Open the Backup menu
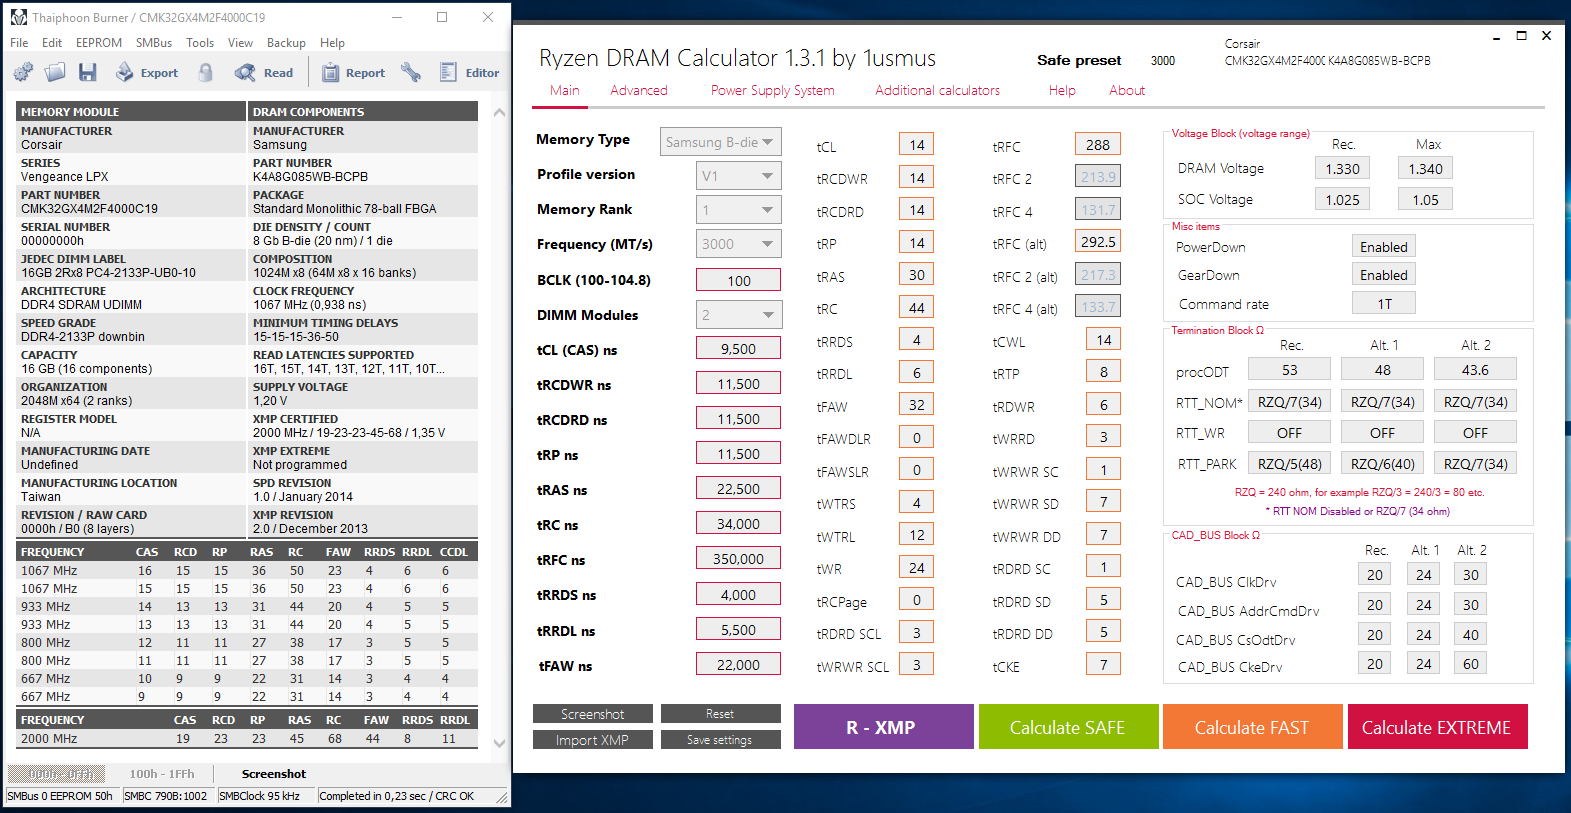 pos(286,43)
